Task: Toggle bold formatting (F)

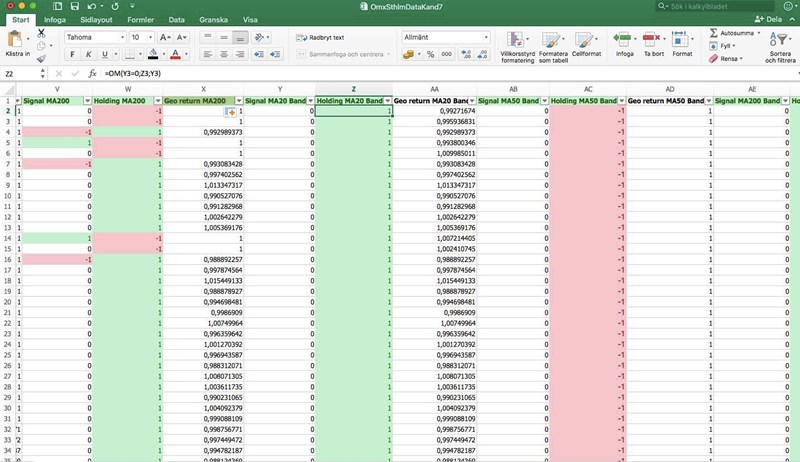Action: click(x=72, y=54)
